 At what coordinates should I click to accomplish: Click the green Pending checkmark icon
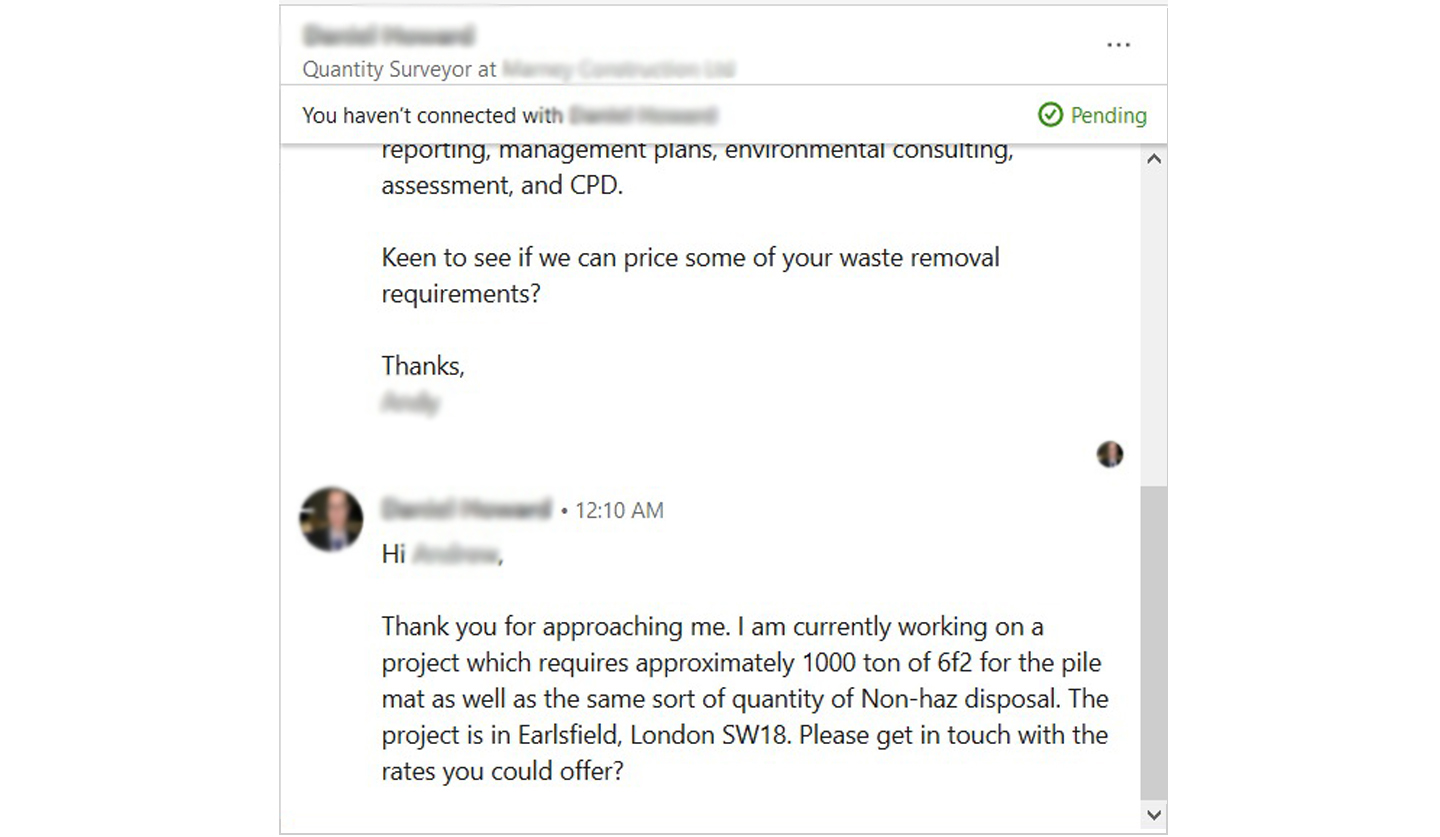click(1050, 115)
